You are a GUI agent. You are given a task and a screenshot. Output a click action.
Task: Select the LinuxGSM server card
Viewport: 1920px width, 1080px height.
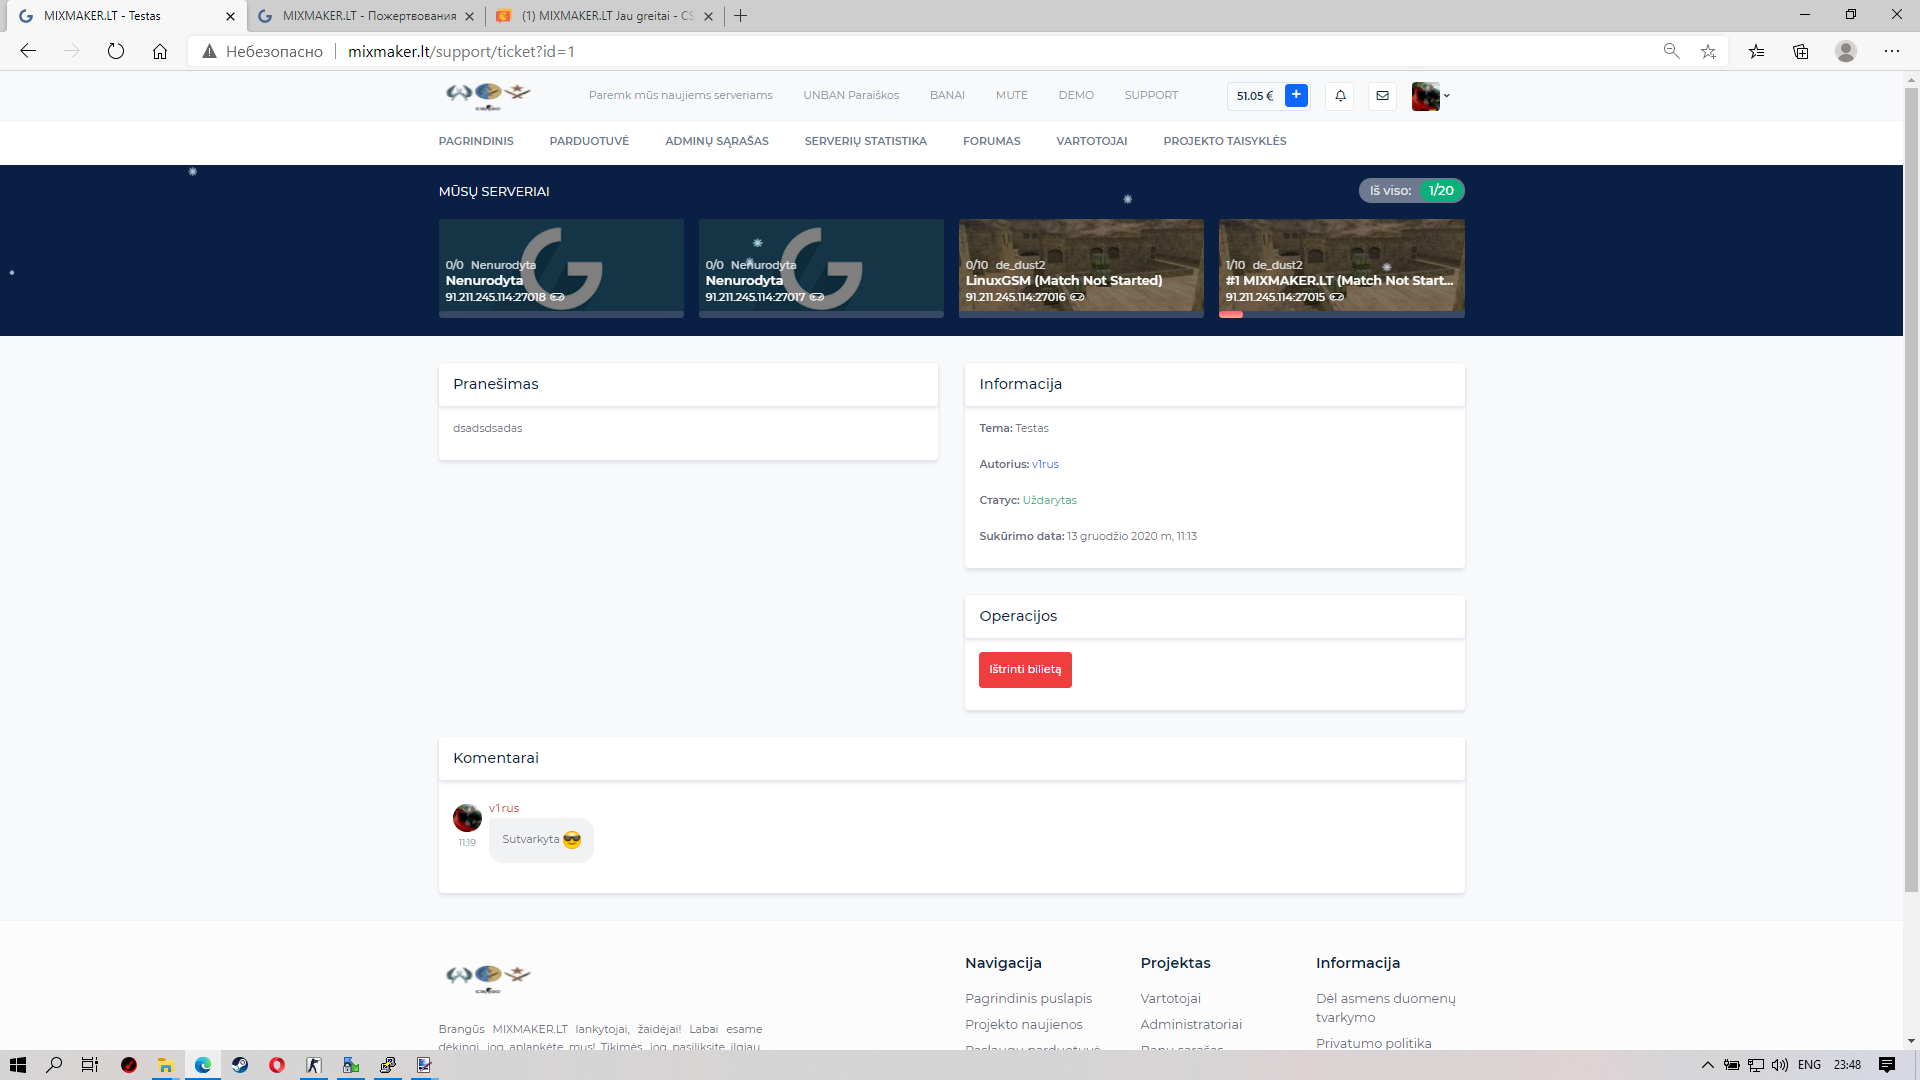1081,268
